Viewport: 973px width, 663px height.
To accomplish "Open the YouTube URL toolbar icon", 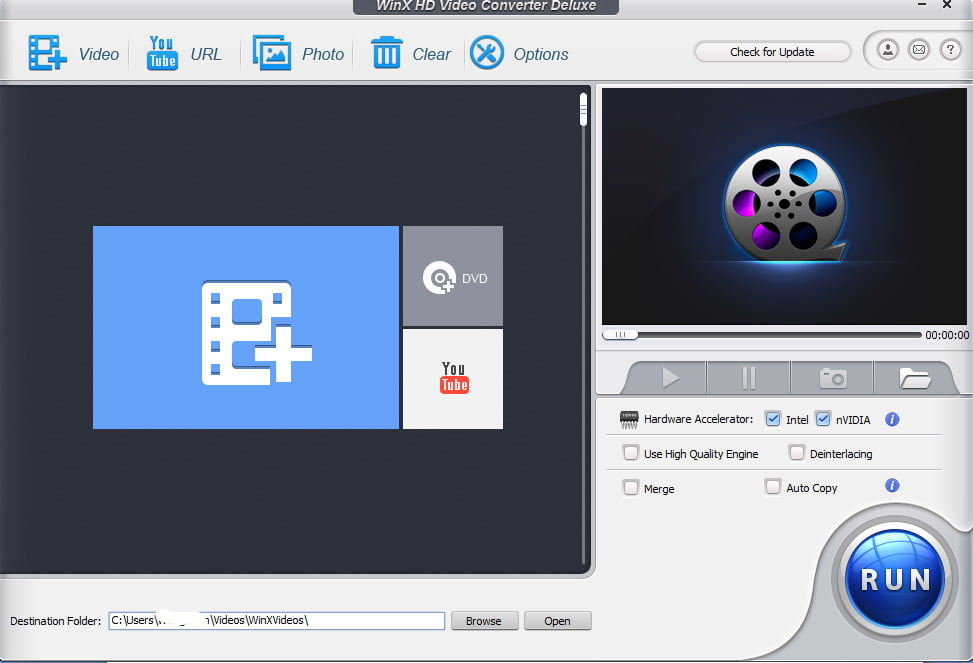I will 162,53.
